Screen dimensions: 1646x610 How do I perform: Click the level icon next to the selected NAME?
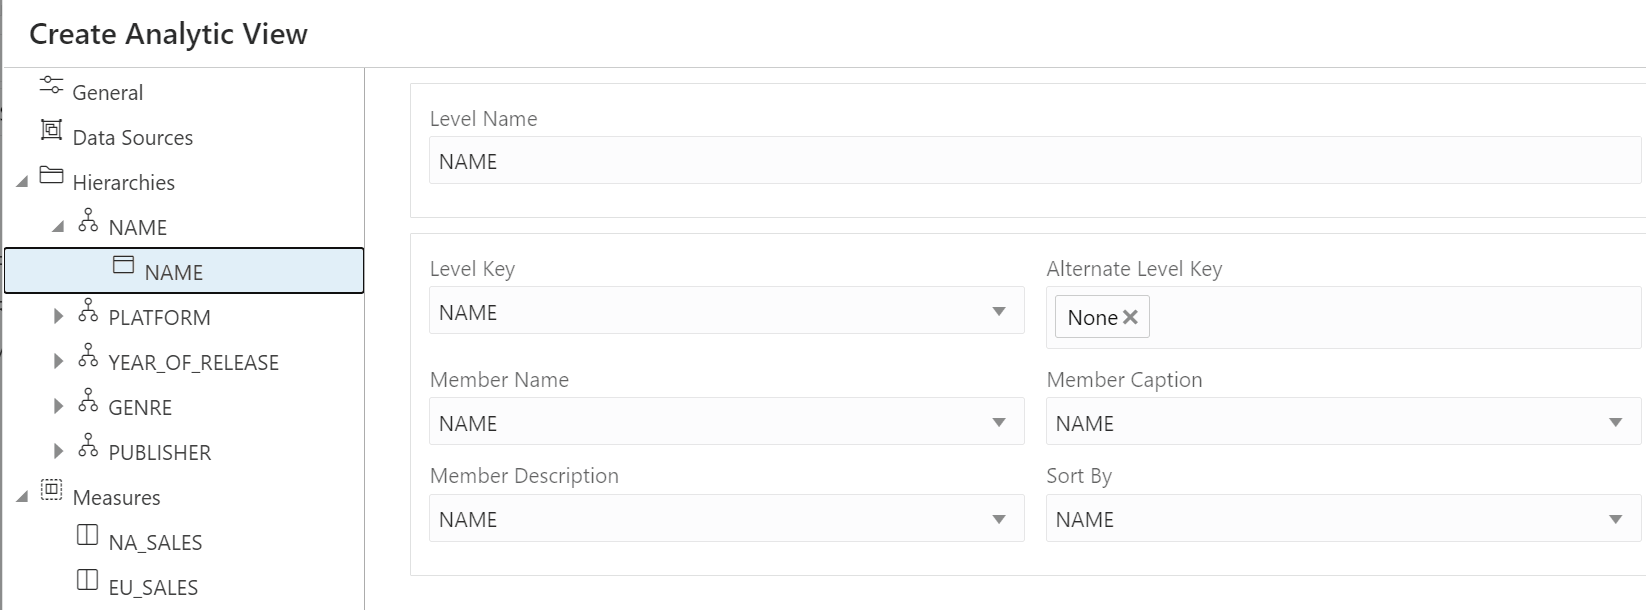[123, 265]
